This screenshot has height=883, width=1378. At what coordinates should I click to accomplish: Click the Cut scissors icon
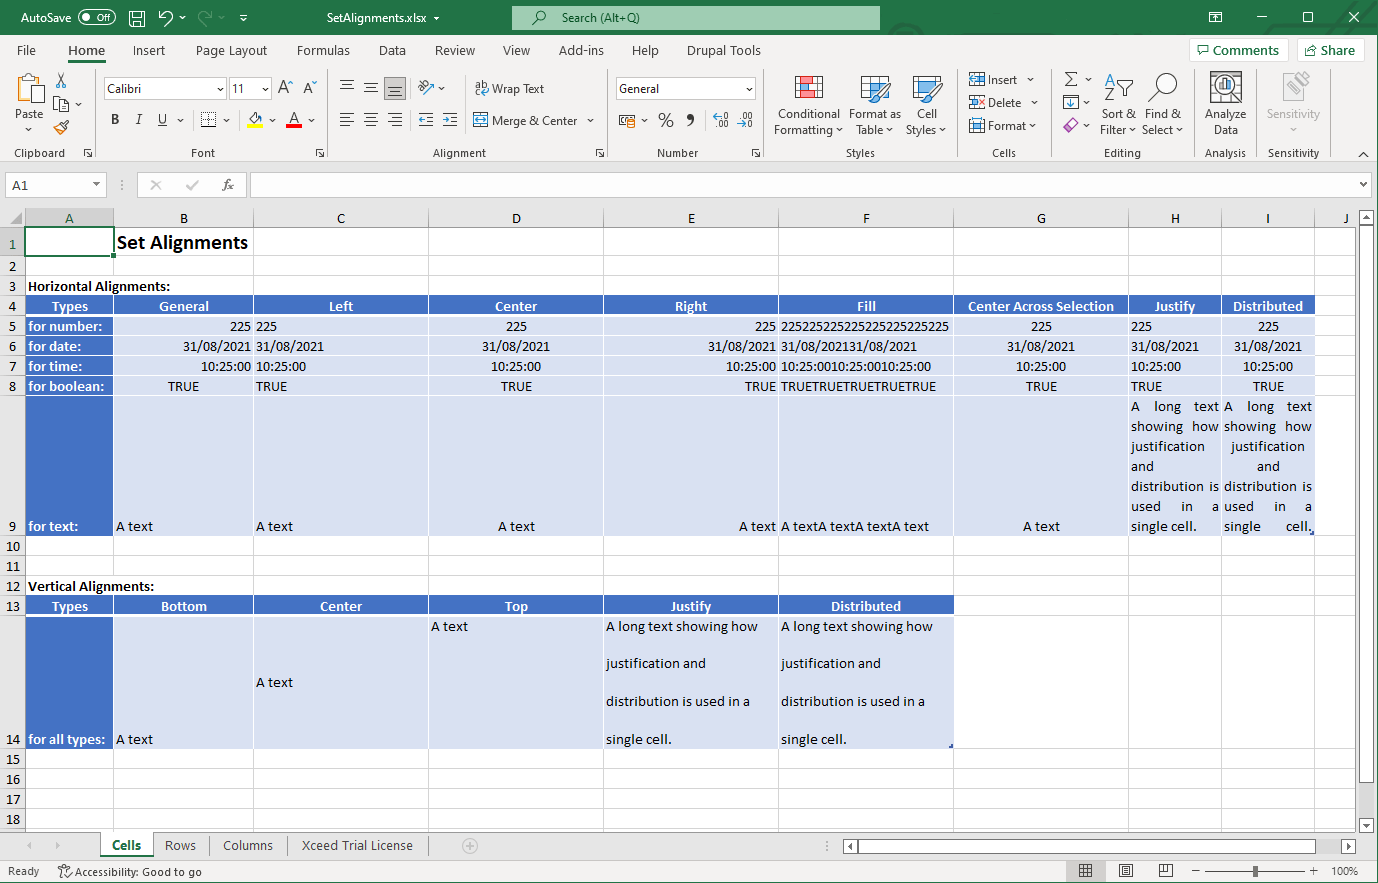coord(61,81)
